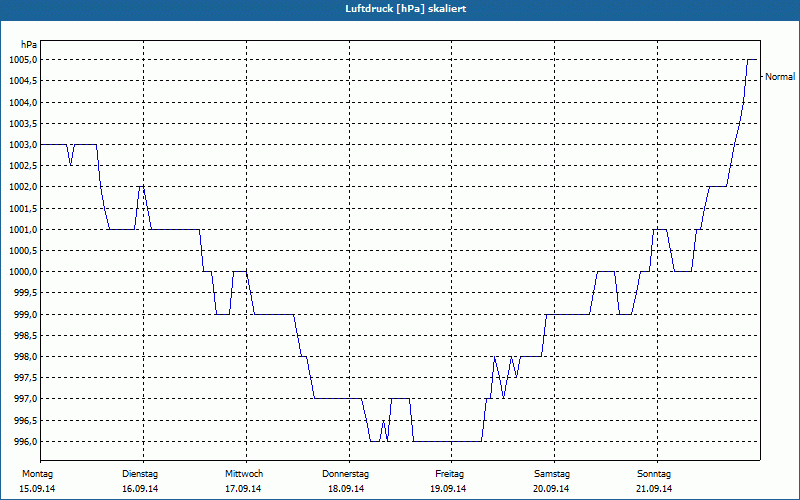Click the title 'Luftdruck [hPa] skaliert'
Viewport: 800px width, 500px height.
405,9
